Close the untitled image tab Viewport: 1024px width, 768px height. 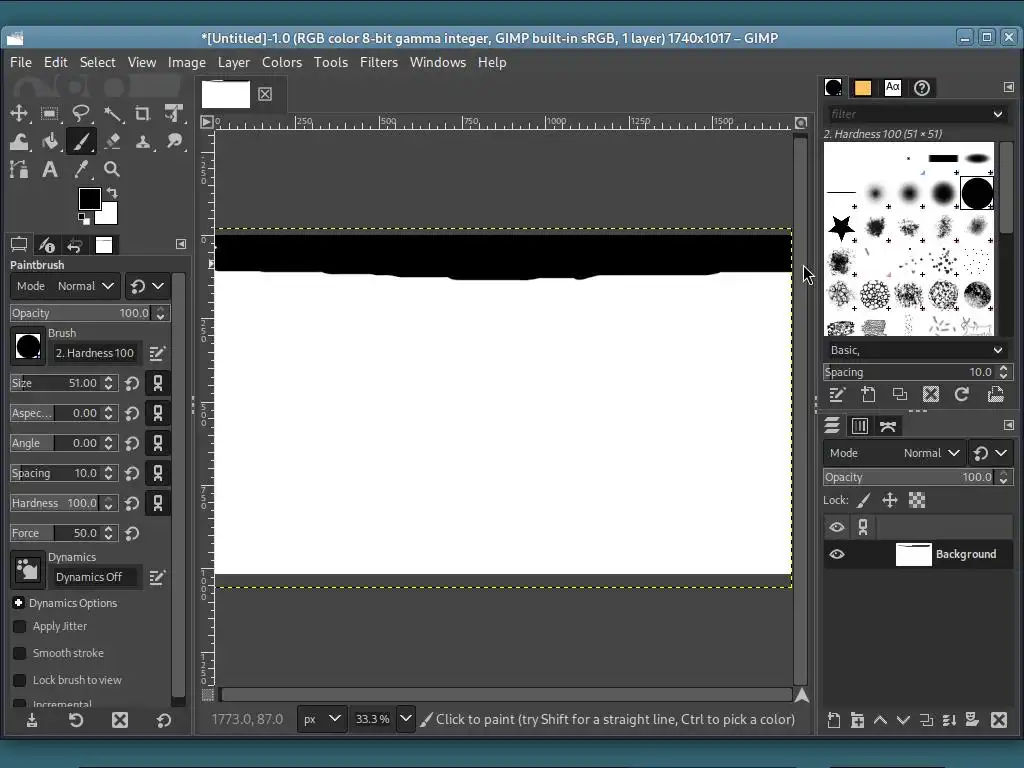click(264, 94)
